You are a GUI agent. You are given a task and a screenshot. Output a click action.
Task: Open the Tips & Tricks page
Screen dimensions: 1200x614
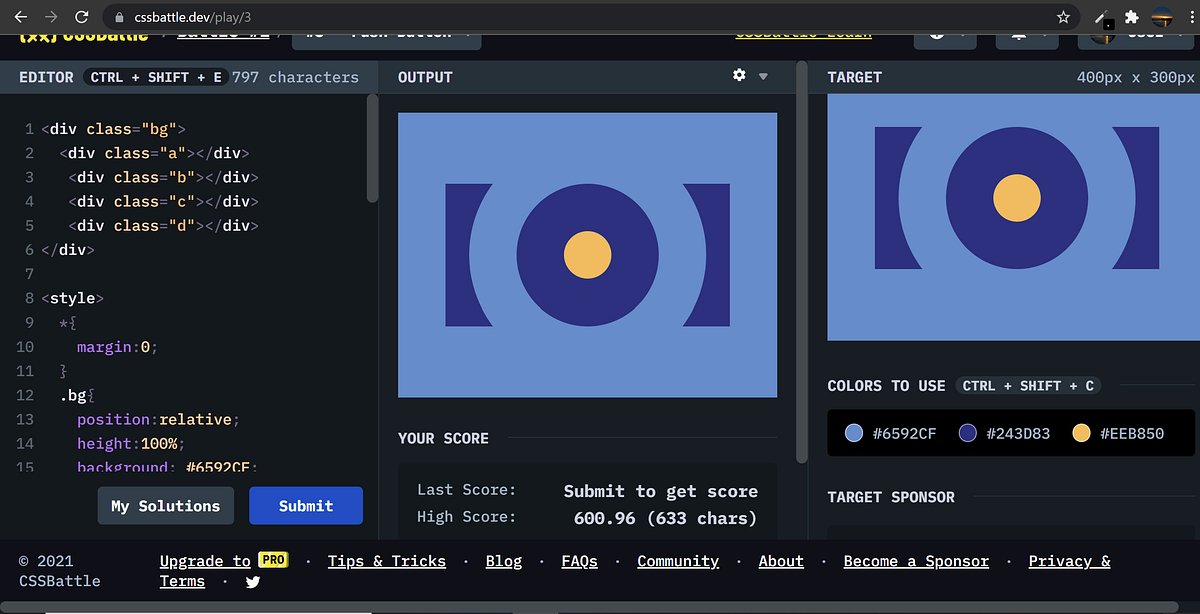pyautogui.click(x=387, y=561)
